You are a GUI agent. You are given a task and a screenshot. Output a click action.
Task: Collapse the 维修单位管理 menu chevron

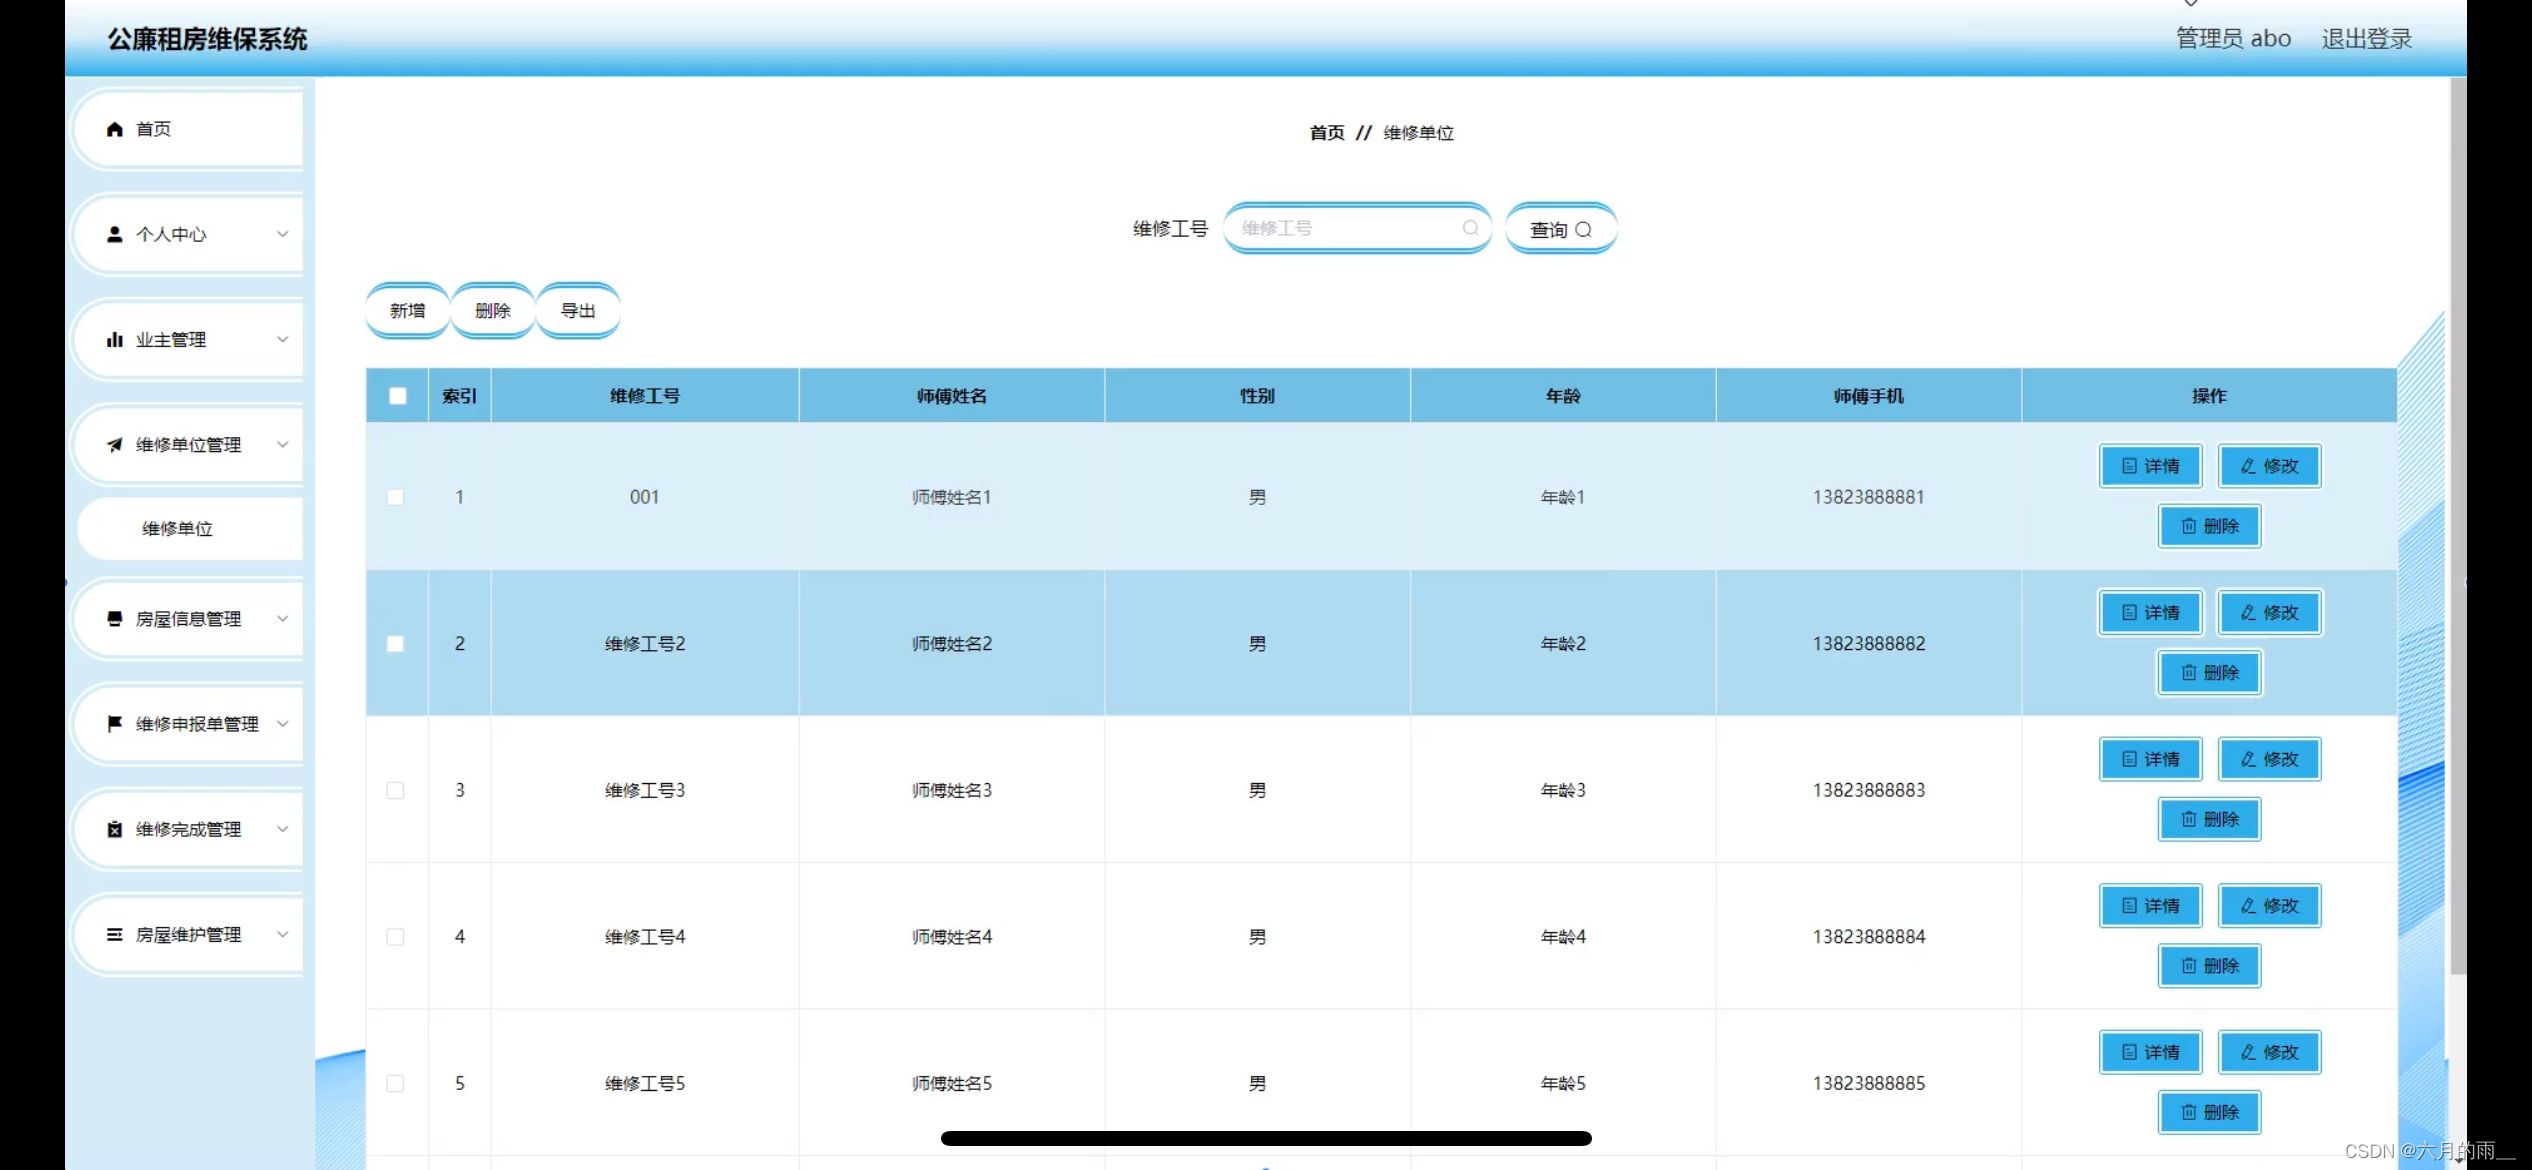(x=283, y=445)
